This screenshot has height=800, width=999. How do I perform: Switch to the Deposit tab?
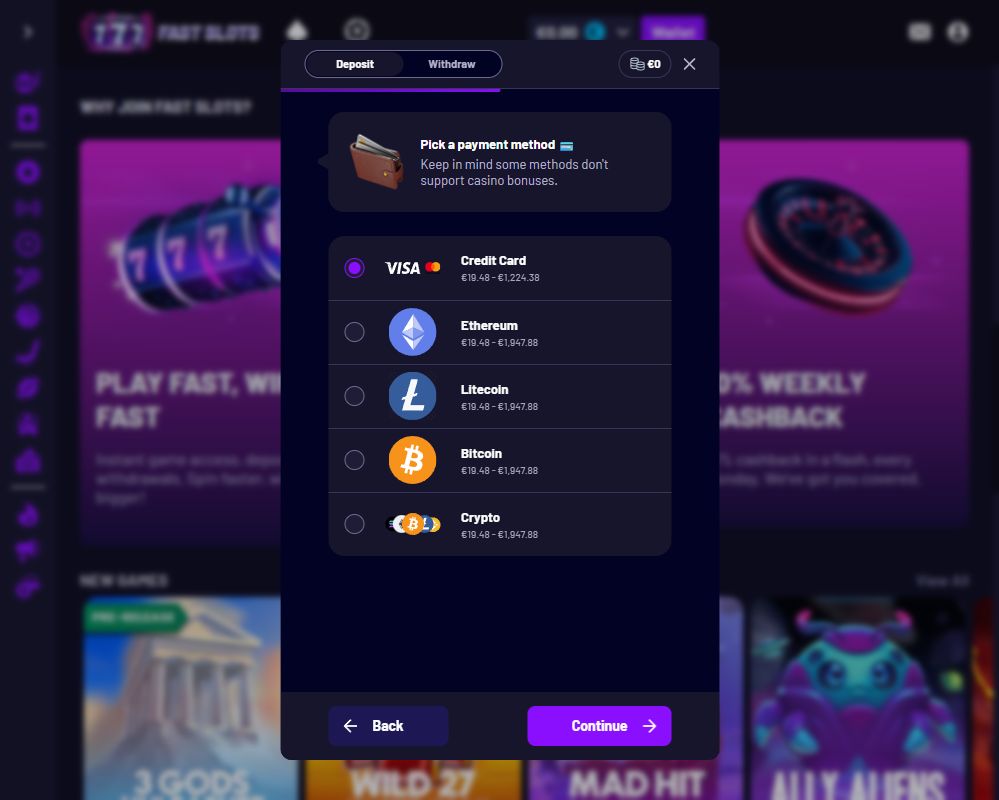355,64
